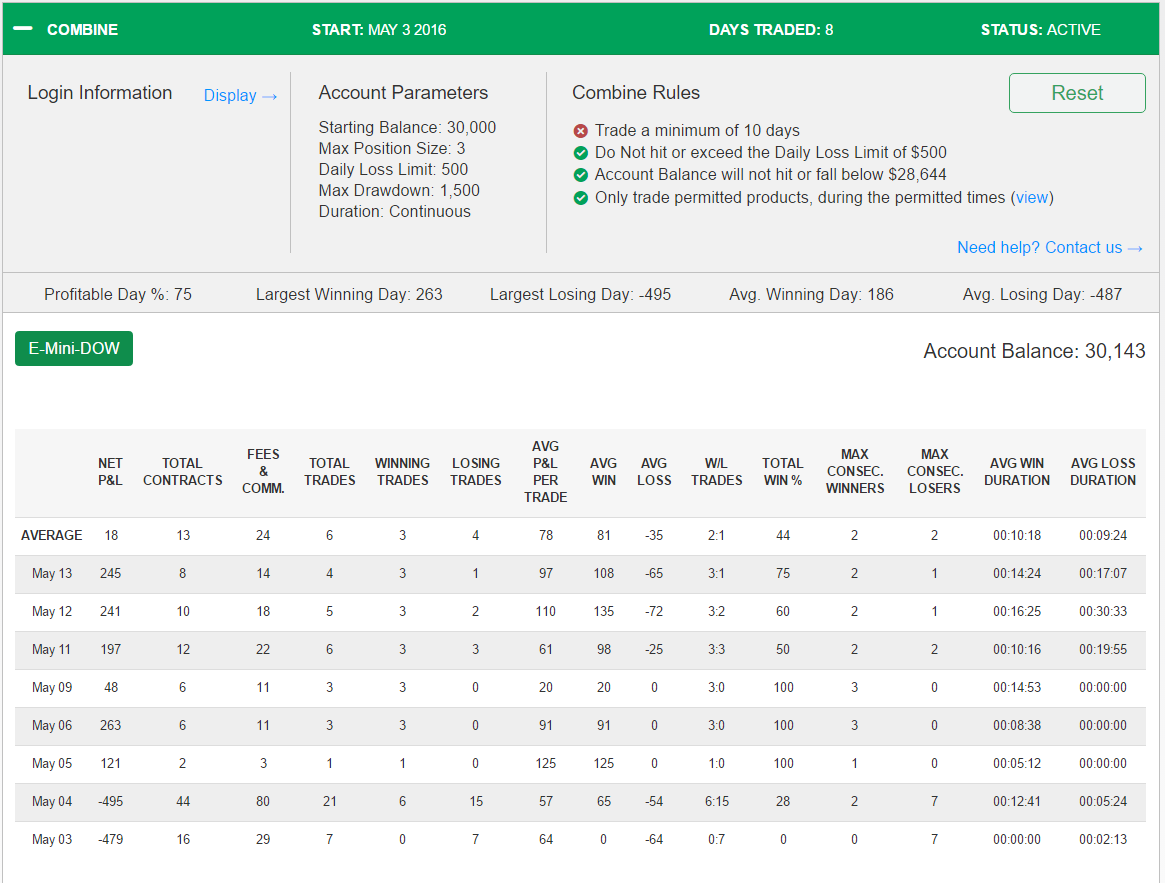Click the COMBINE title in the green header

[x=82, y=30]
